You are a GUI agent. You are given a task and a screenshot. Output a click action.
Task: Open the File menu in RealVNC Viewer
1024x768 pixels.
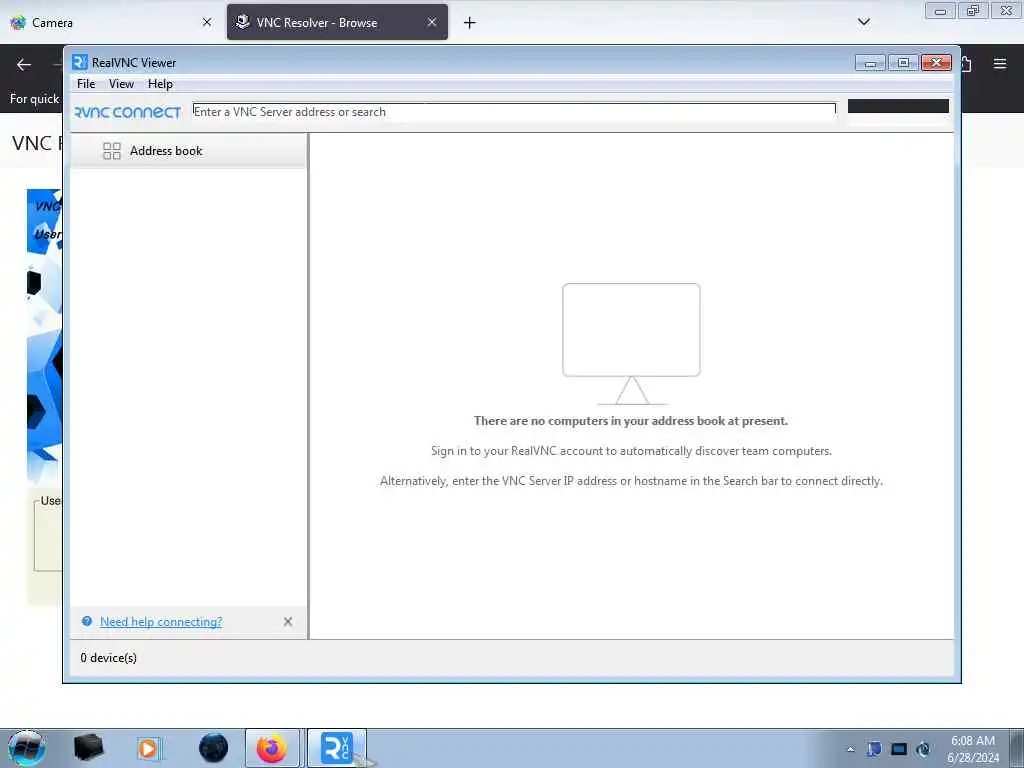pos(86,84)
